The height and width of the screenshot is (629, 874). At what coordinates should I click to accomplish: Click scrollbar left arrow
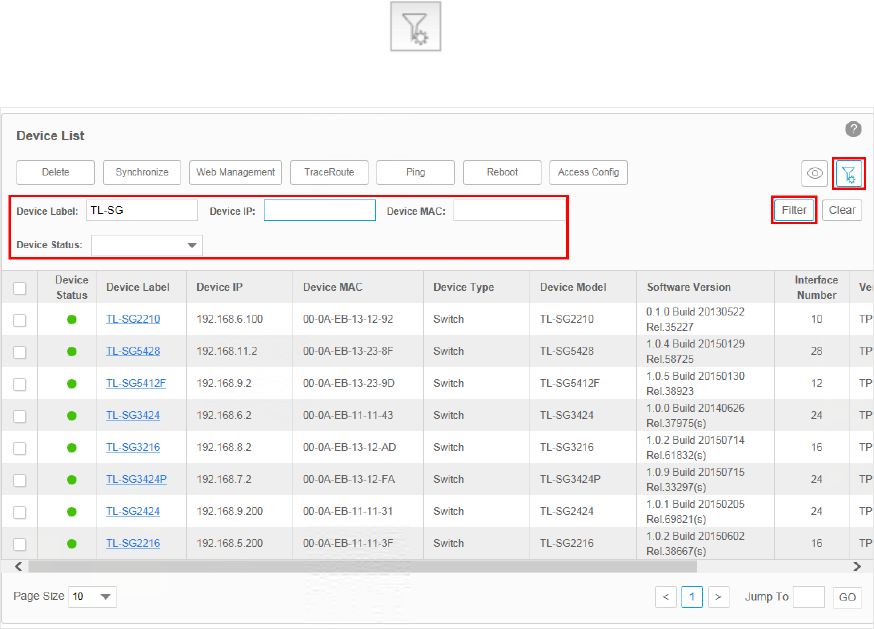[x=18, y=567]
